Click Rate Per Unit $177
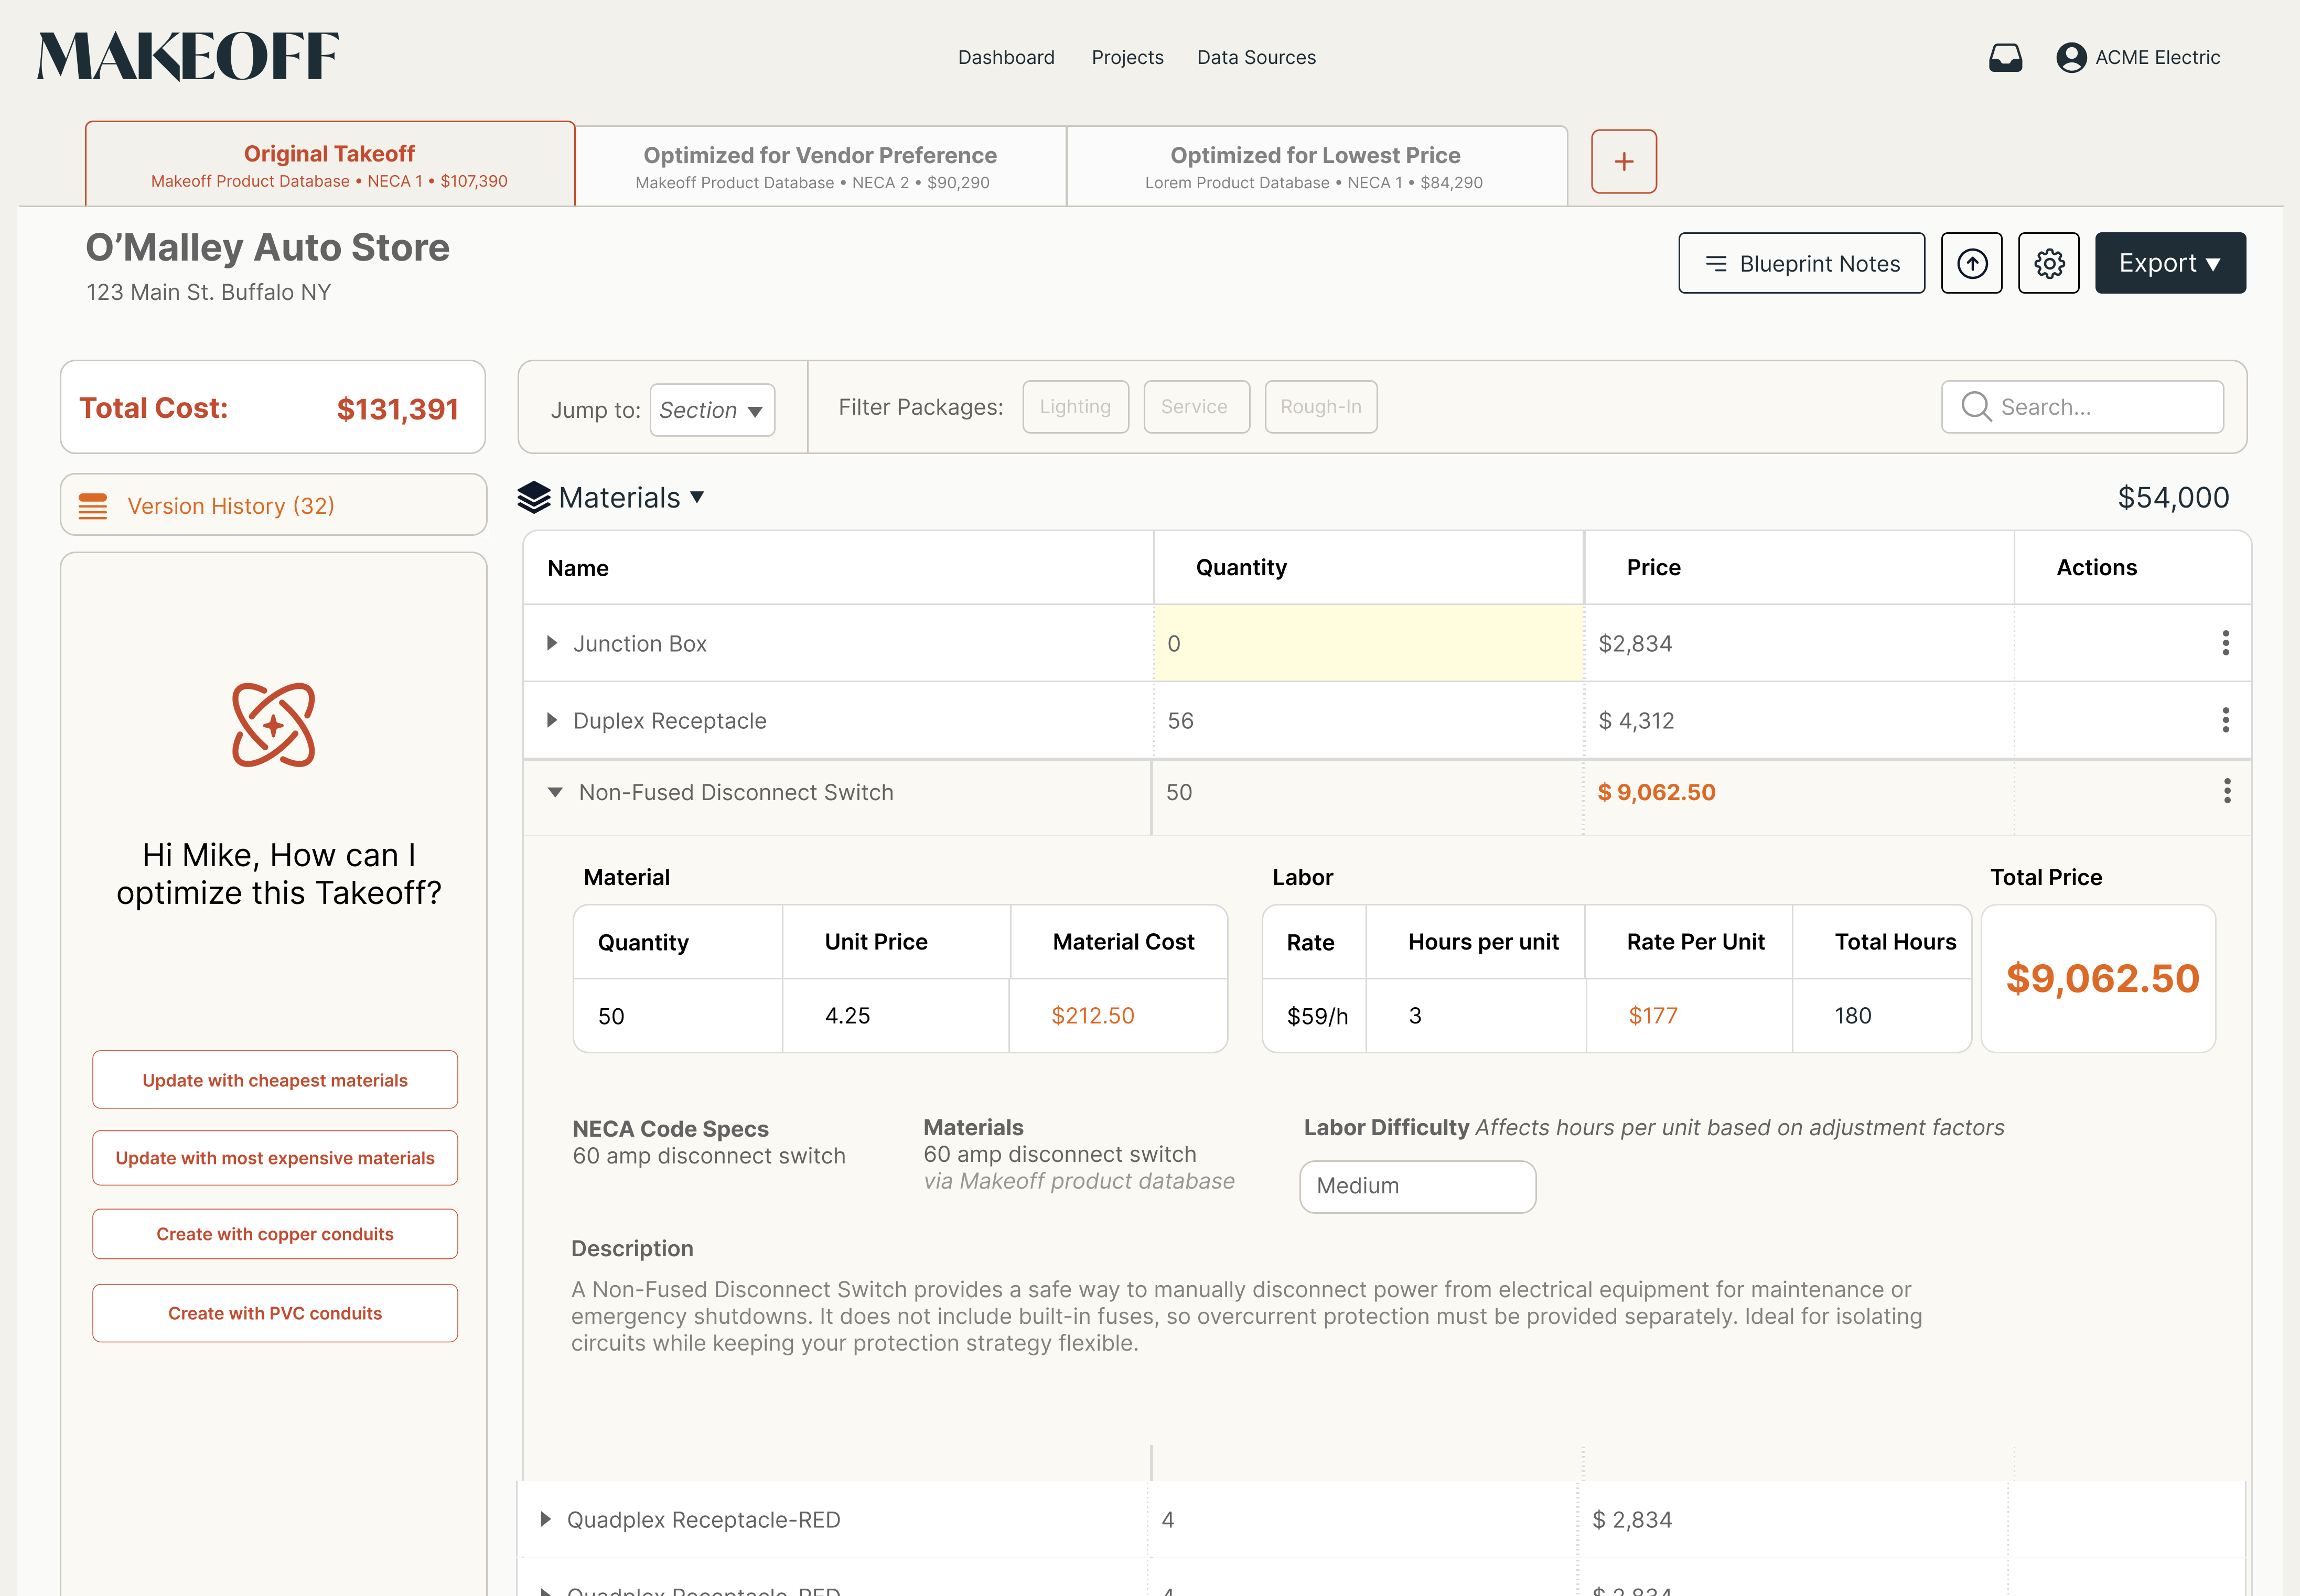The height and width of the screenshot is (1596, 2300). click(x=1653, y=1016)
